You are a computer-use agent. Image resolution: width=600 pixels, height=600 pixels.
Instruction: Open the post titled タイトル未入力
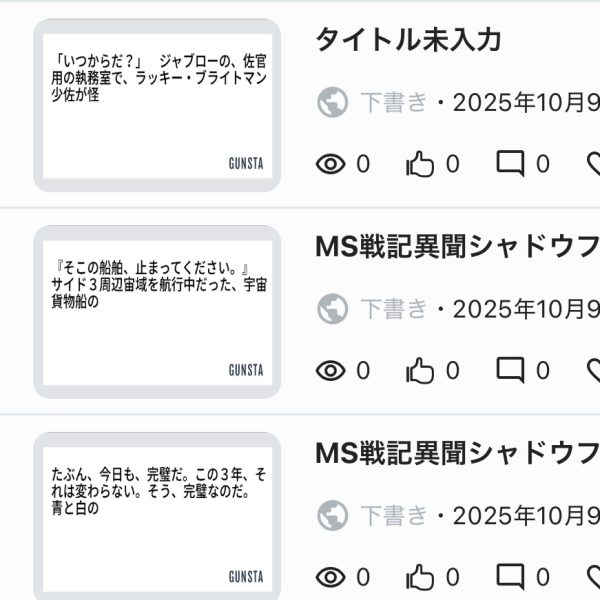408,40
